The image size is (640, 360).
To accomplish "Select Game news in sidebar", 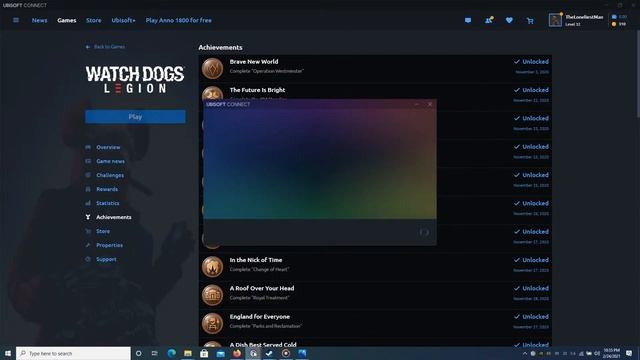I will click(x=111, y=161).
